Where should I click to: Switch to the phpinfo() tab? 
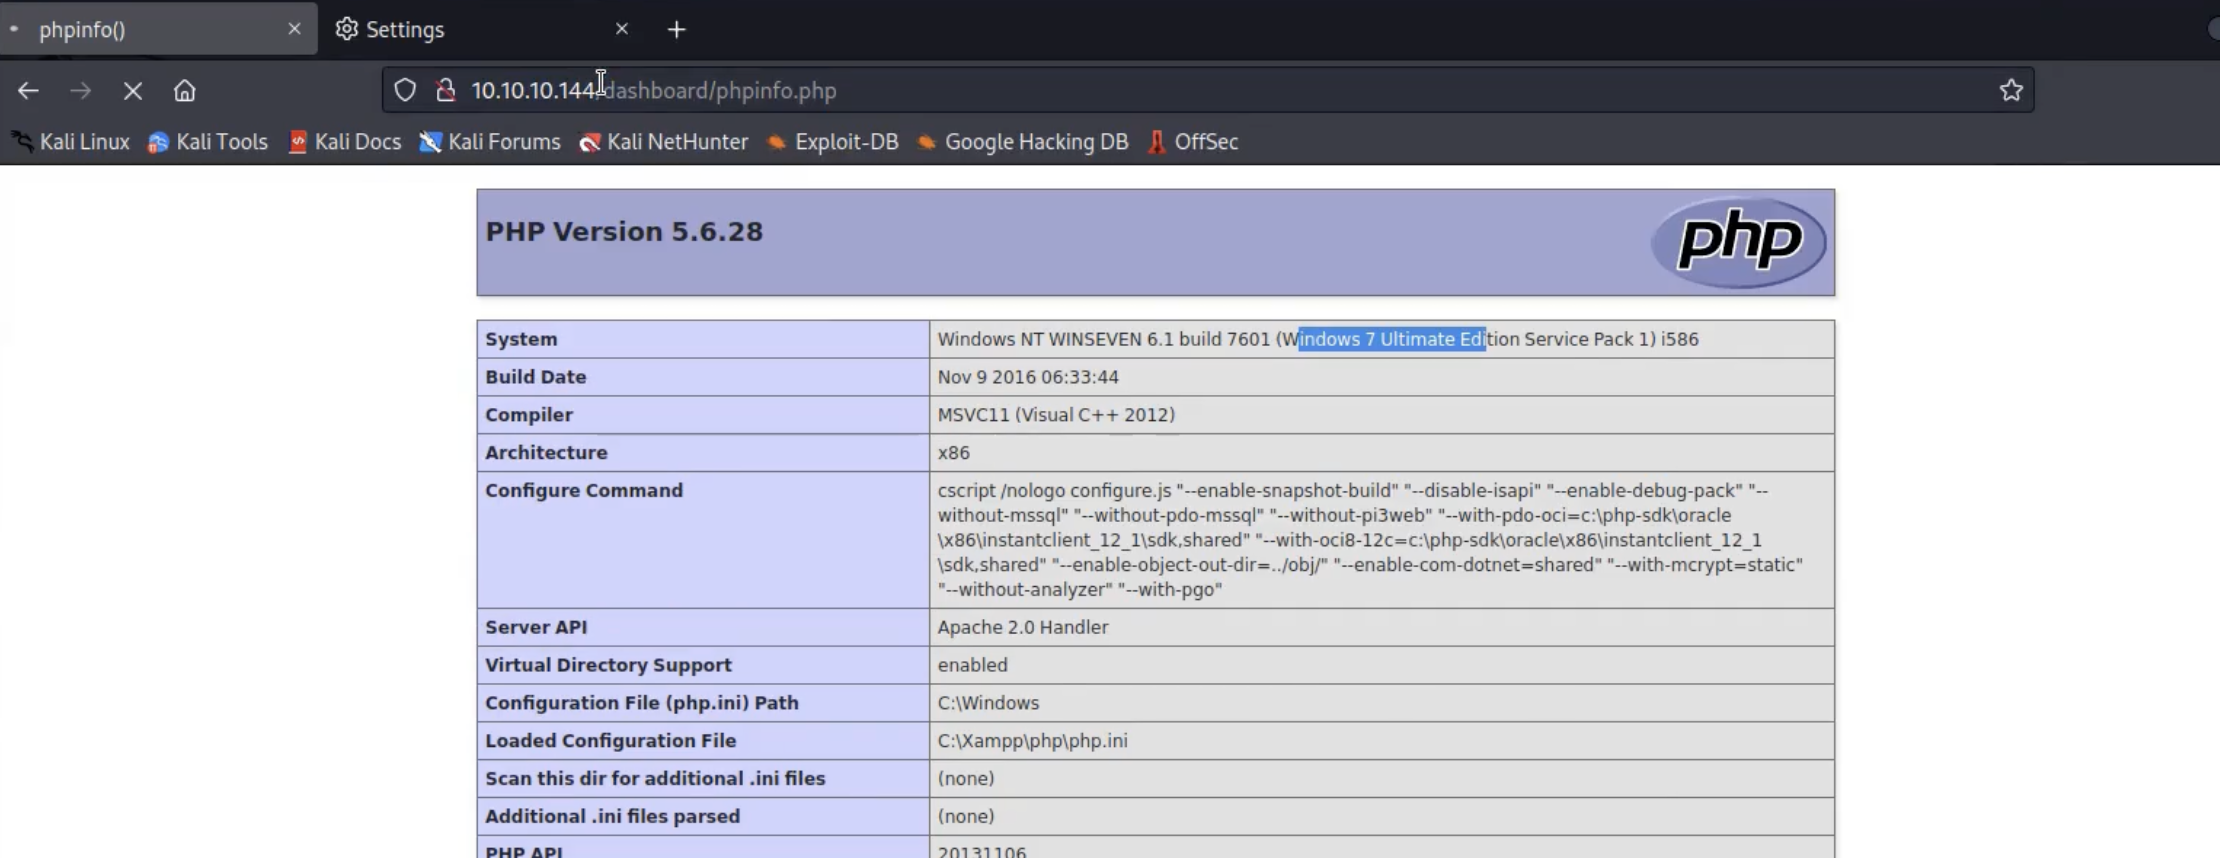click(x=158, y=29)
